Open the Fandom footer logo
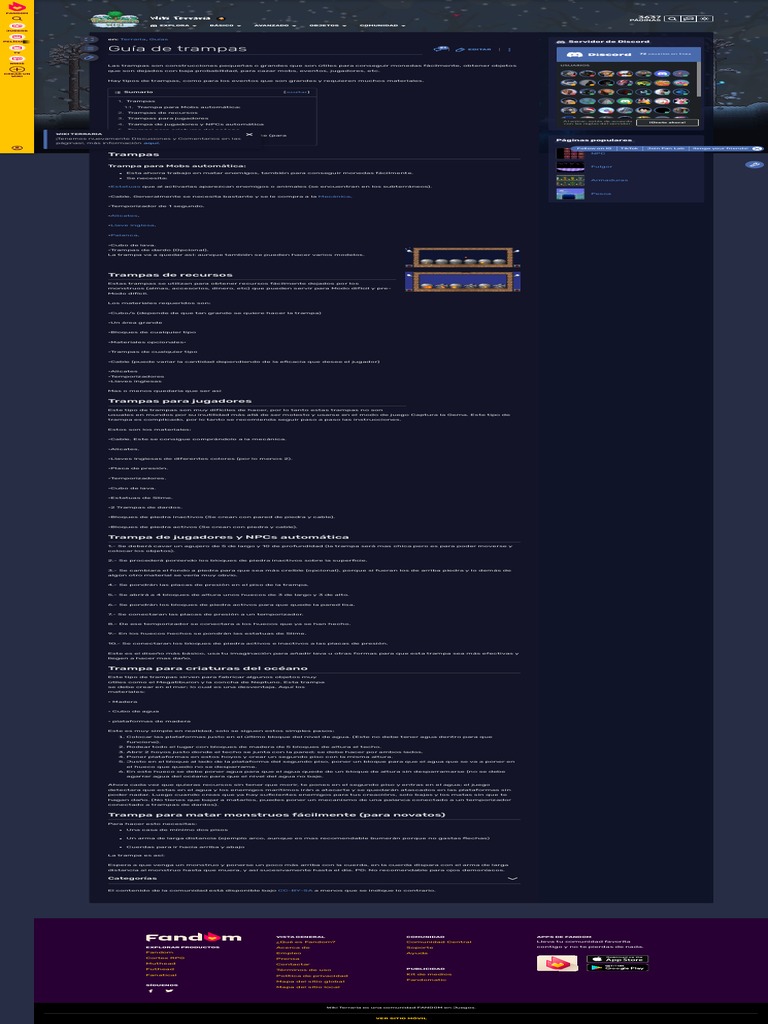The width and height of the screenshot is (768, 1024). 193,937
